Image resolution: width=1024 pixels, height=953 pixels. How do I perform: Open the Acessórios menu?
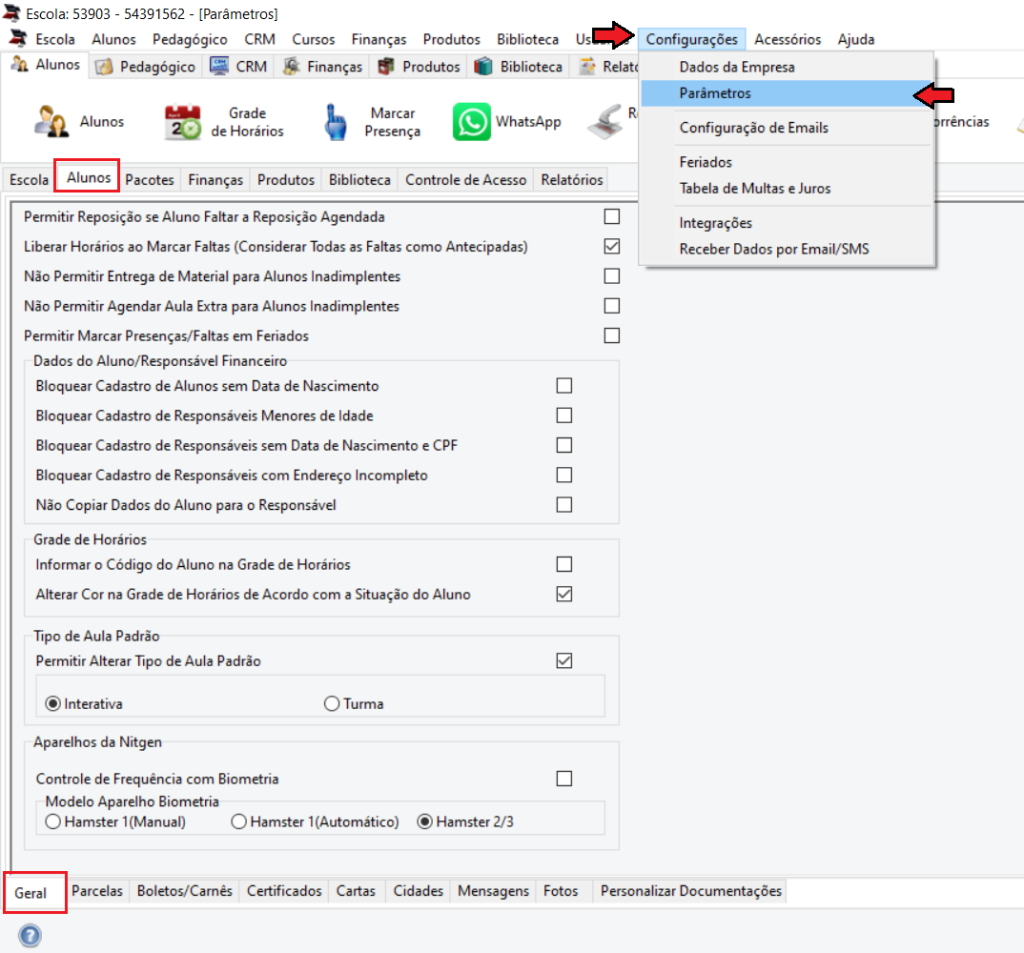[788, 39]
